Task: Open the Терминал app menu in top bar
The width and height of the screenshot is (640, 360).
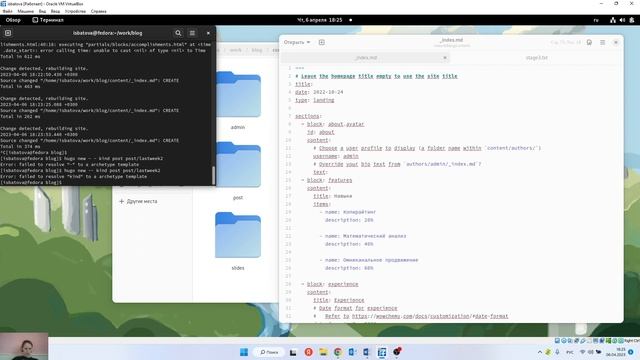Action: 48,20
